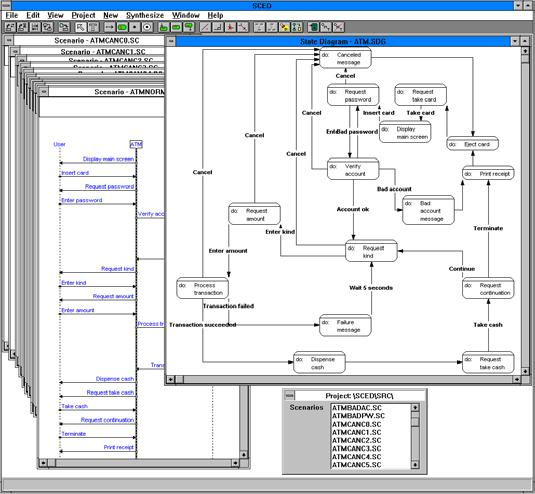Click Scenario window horizontal scrollbar right arrow
The width and height of the screenshot is (535, 494).
point(235,463)
